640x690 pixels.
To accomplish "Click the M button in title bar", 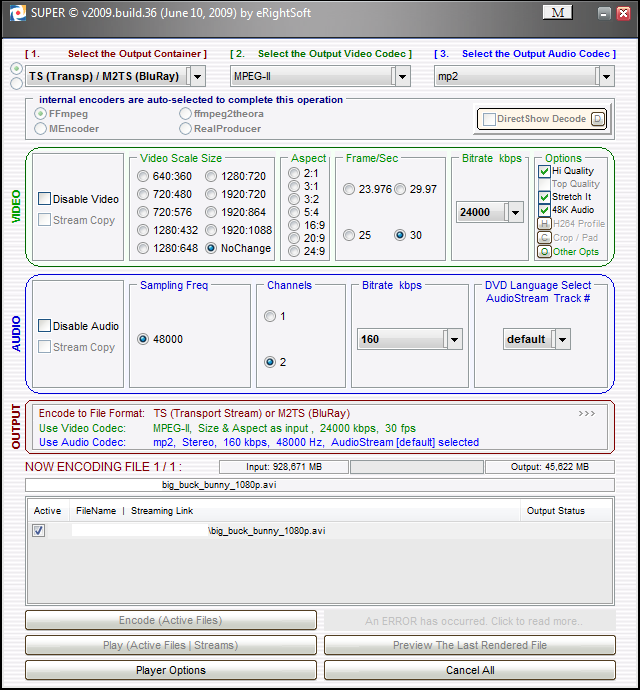I will (557, 12).
